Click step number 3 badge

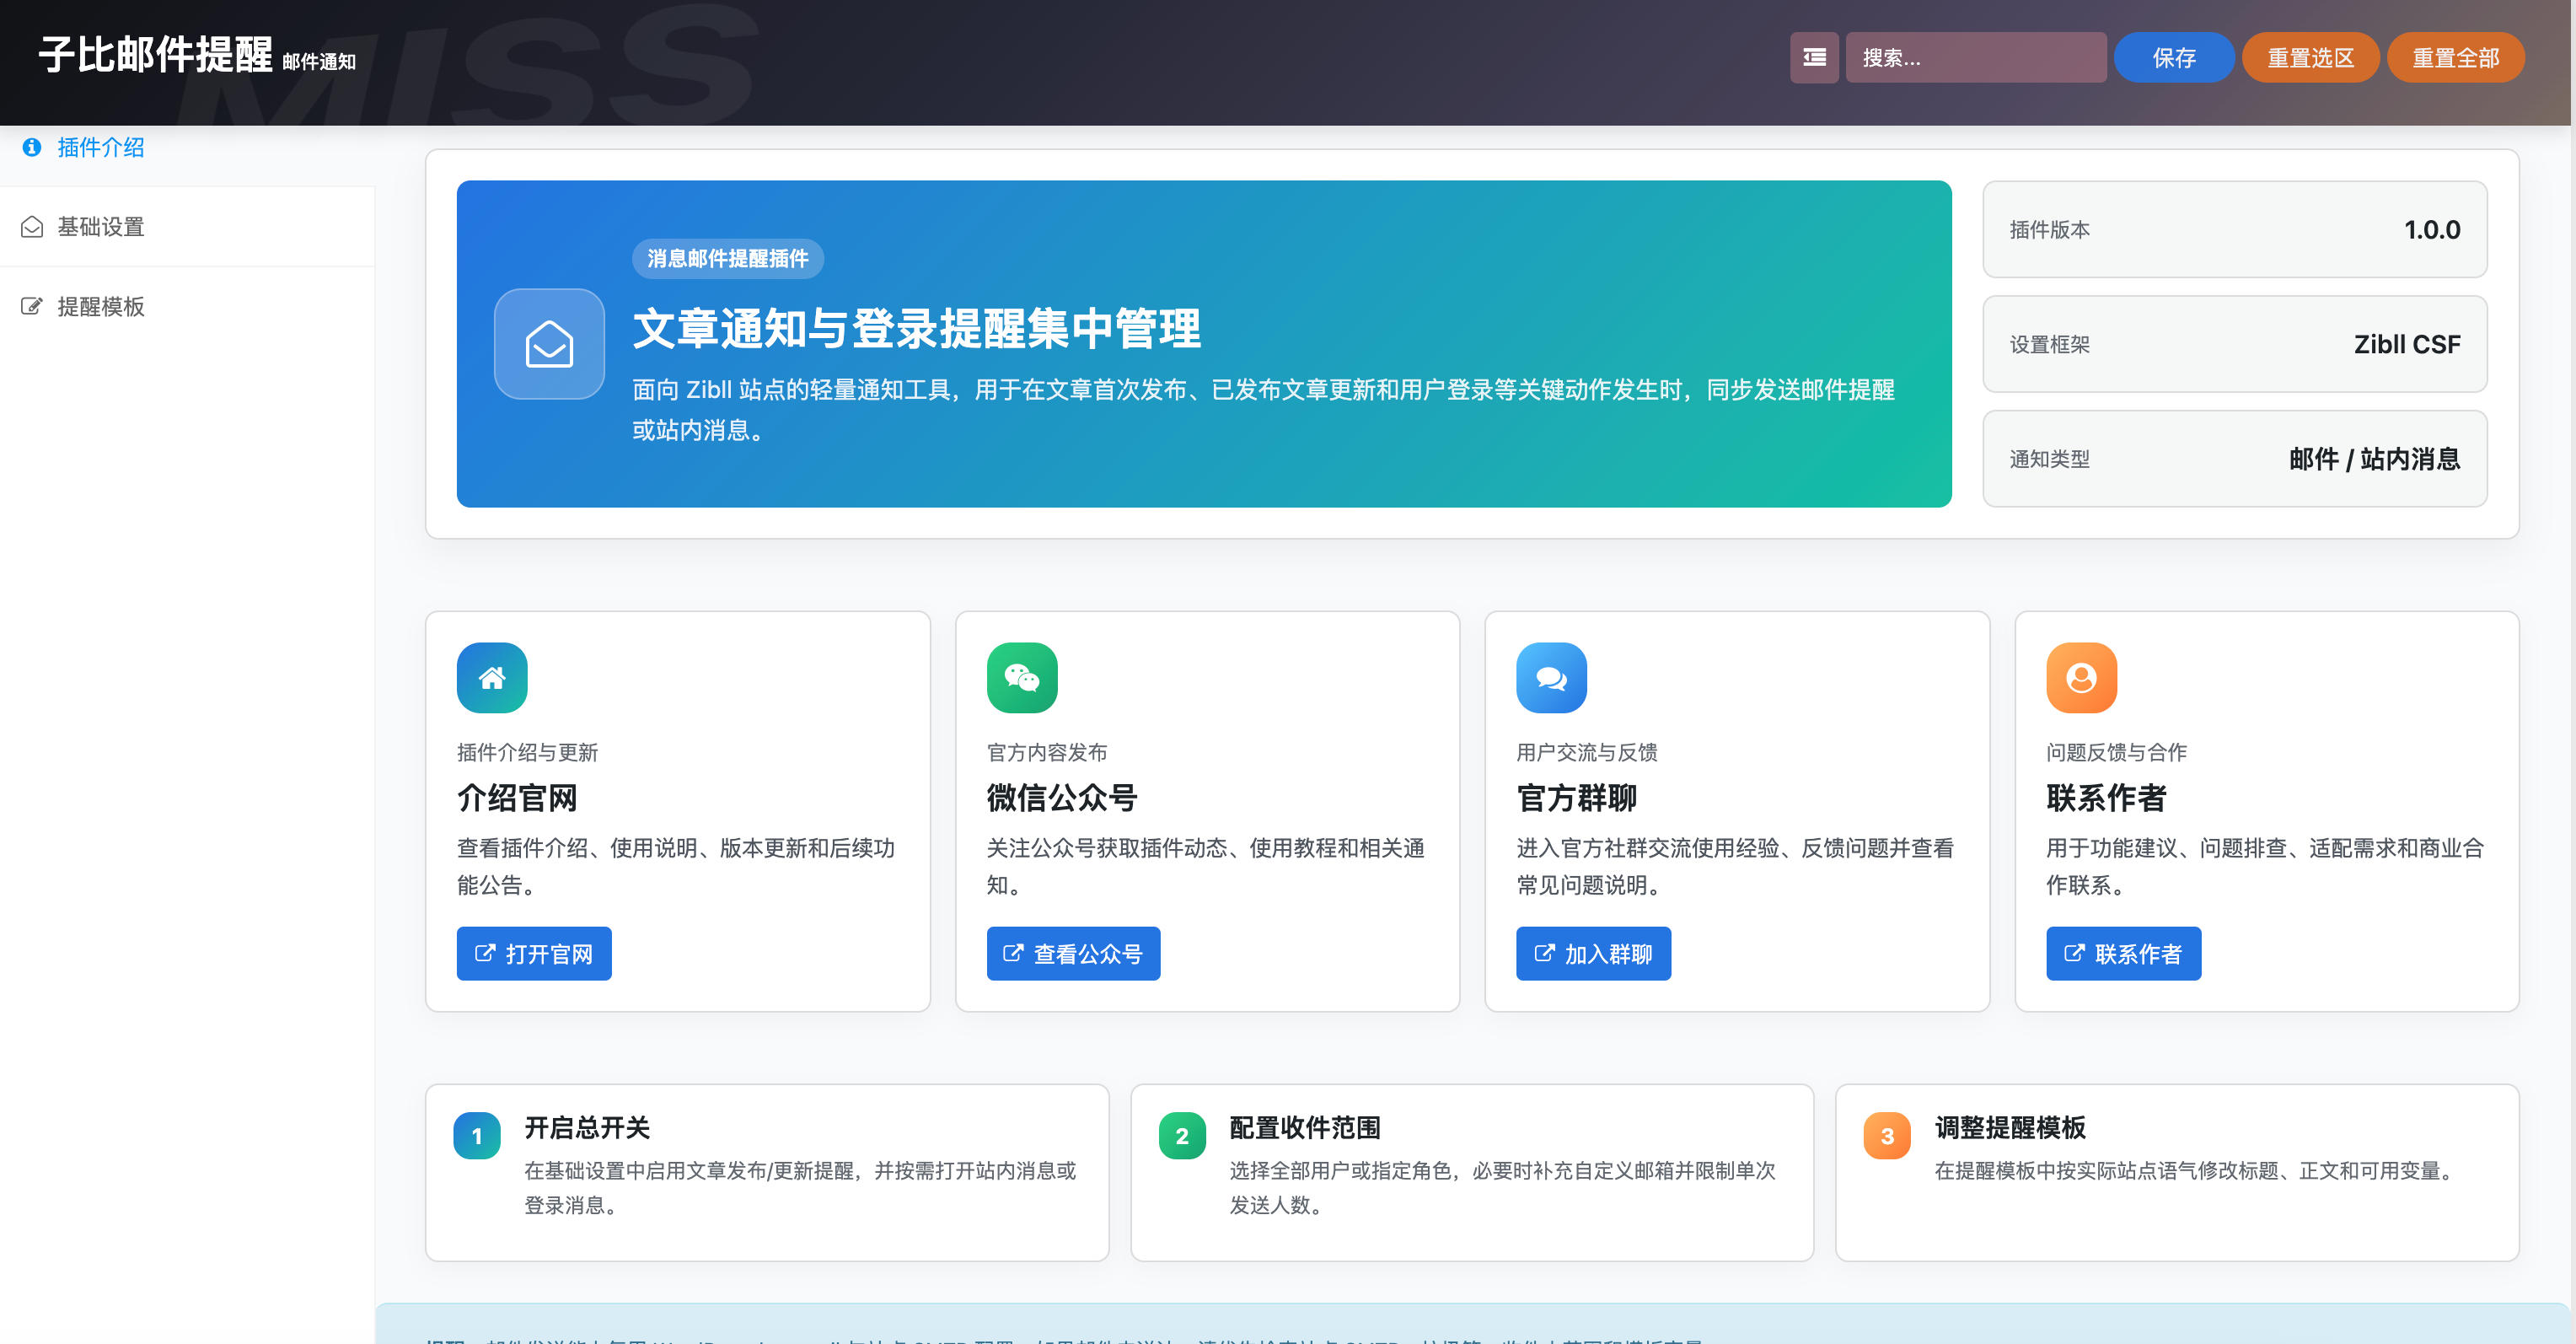(x=1887, y=1136)
